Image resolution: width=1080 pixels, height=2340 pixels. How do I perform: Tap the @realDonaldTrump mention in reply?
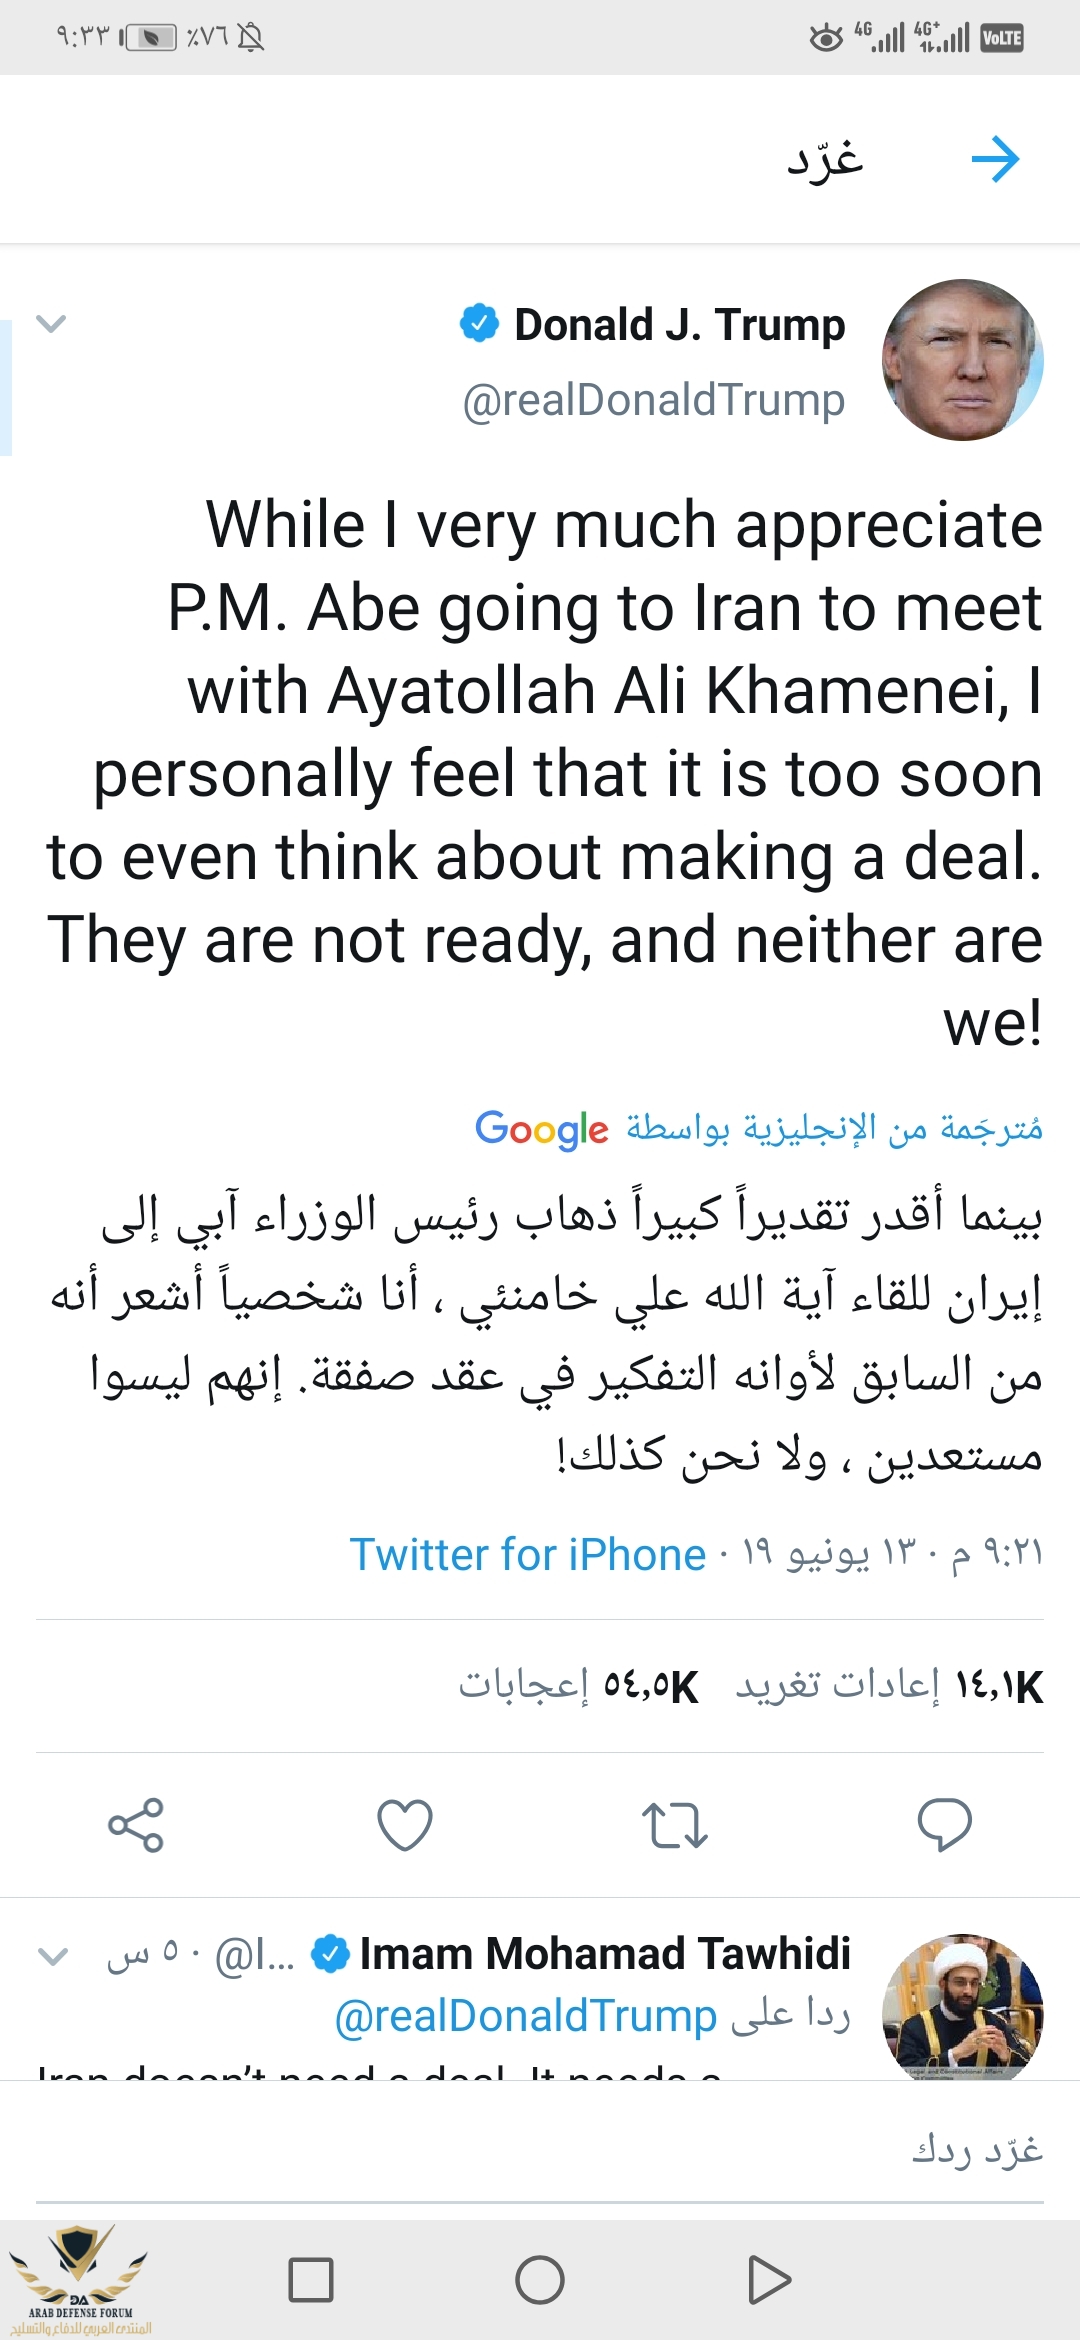click(x=526, y=2016)
